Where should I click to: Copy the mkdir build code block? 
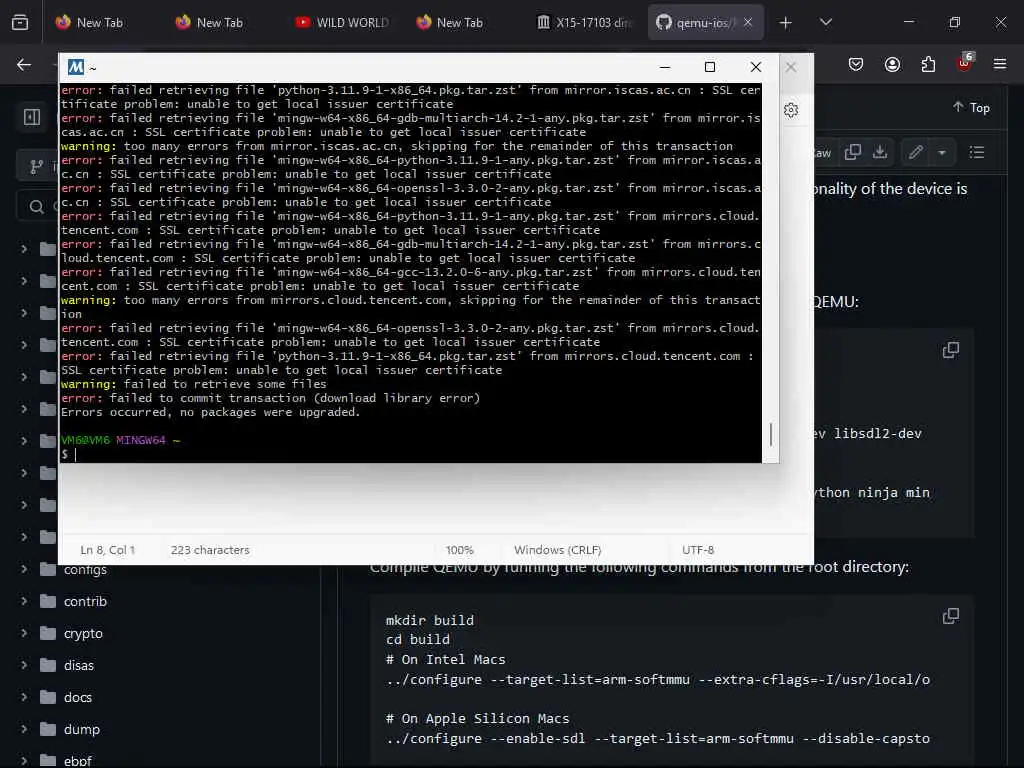coord(951,616)
